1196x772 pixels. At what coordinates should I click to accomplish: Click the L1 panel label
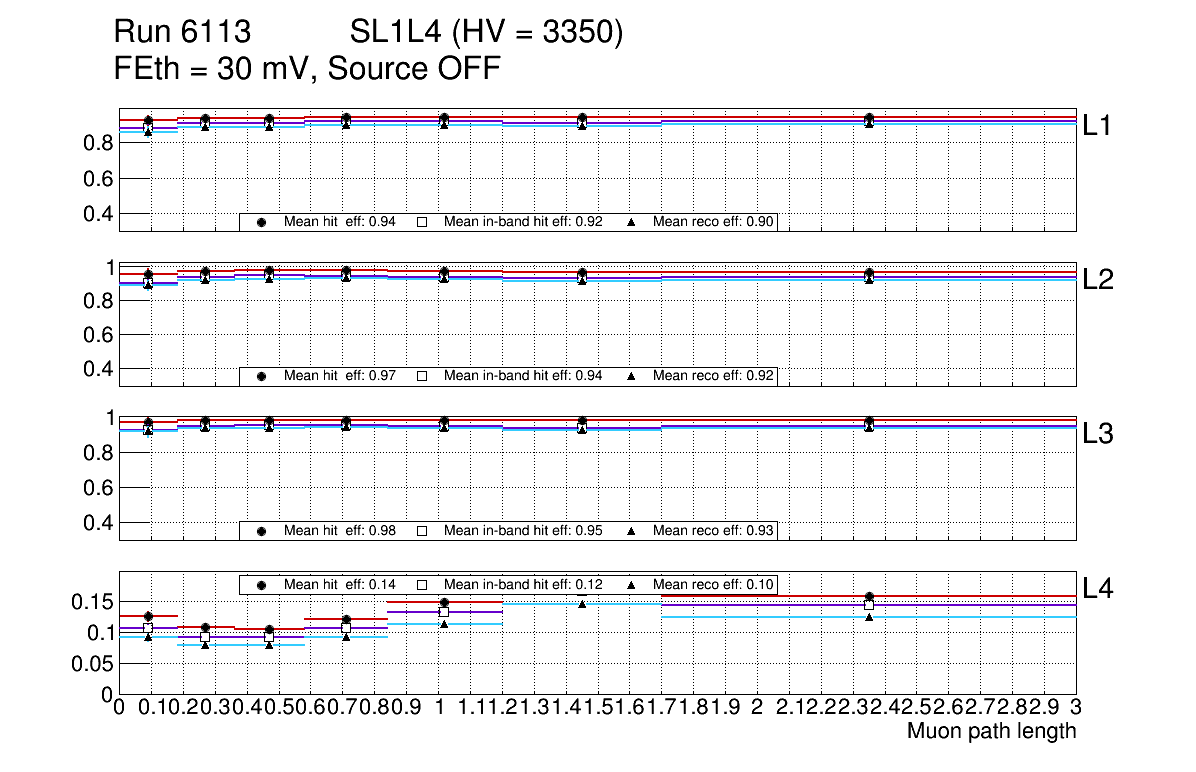point(1100,126)
